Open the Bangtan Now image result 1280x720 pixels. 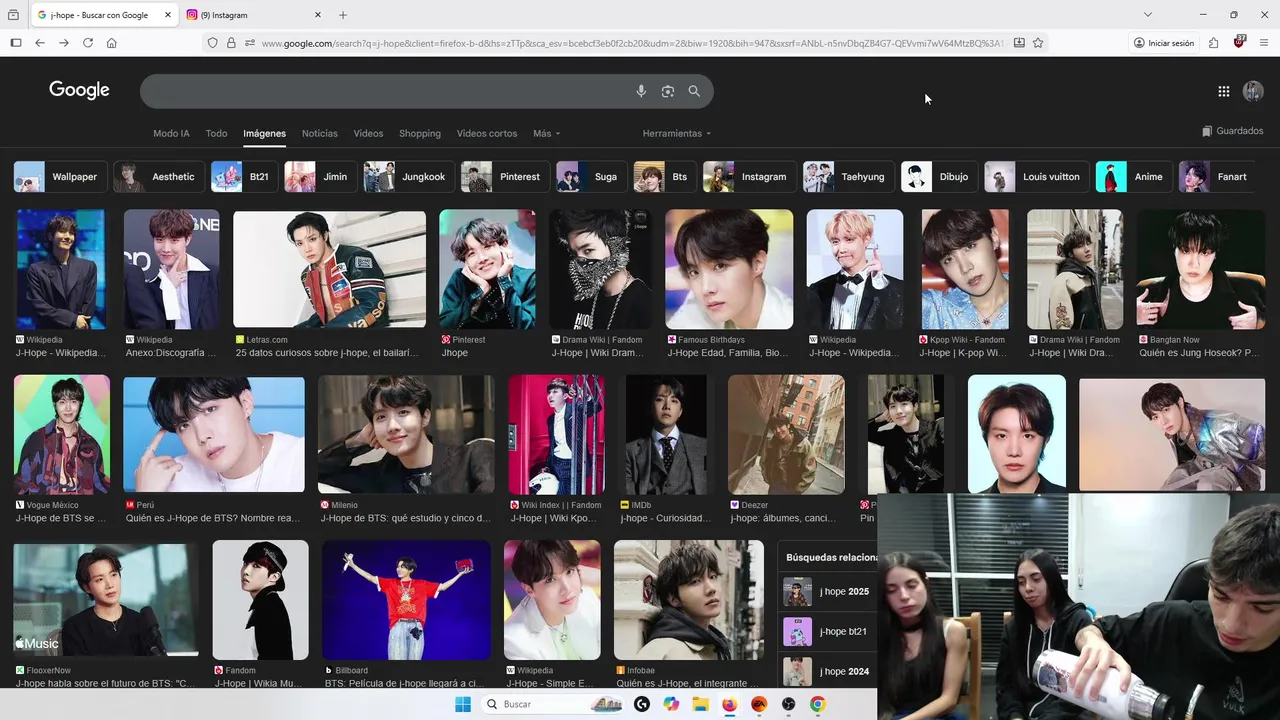1200,269
